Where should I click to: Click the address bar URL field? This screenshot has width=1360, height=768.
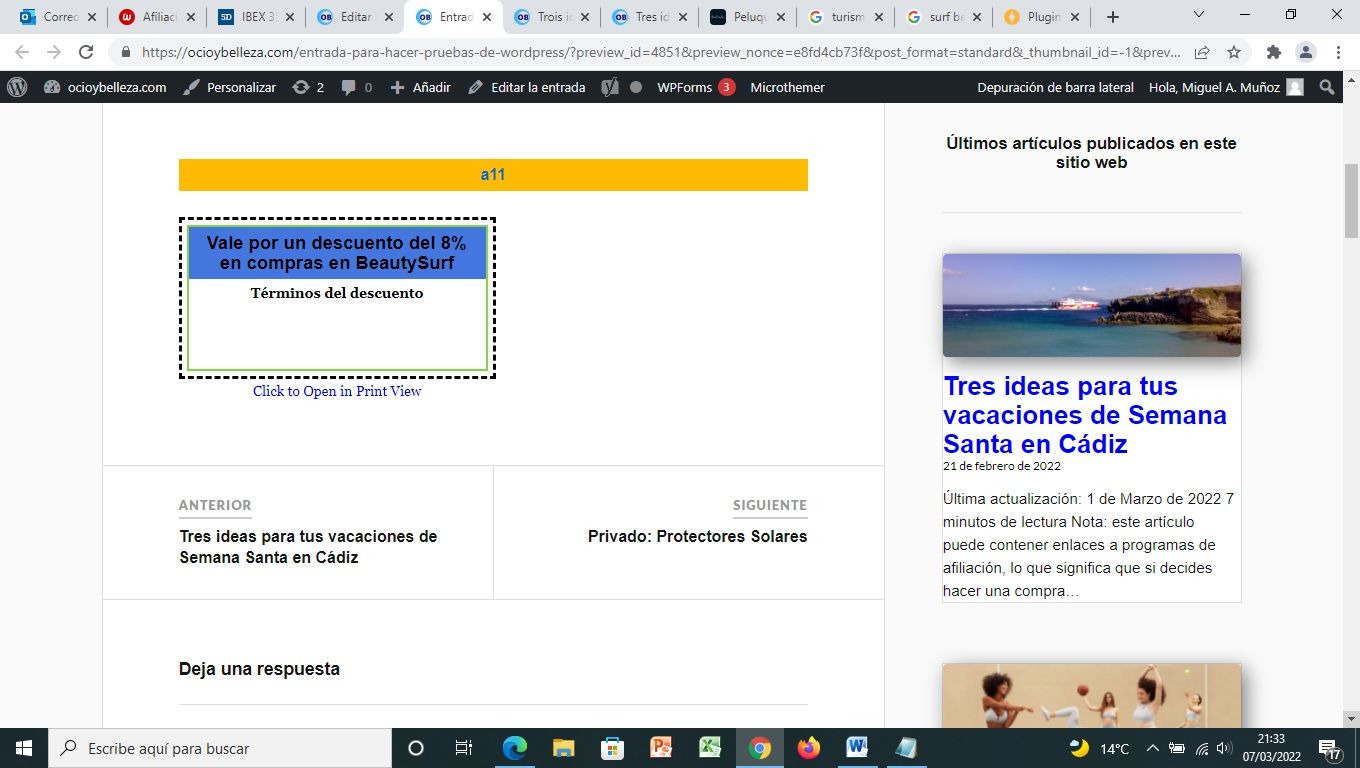pos(660,52)
